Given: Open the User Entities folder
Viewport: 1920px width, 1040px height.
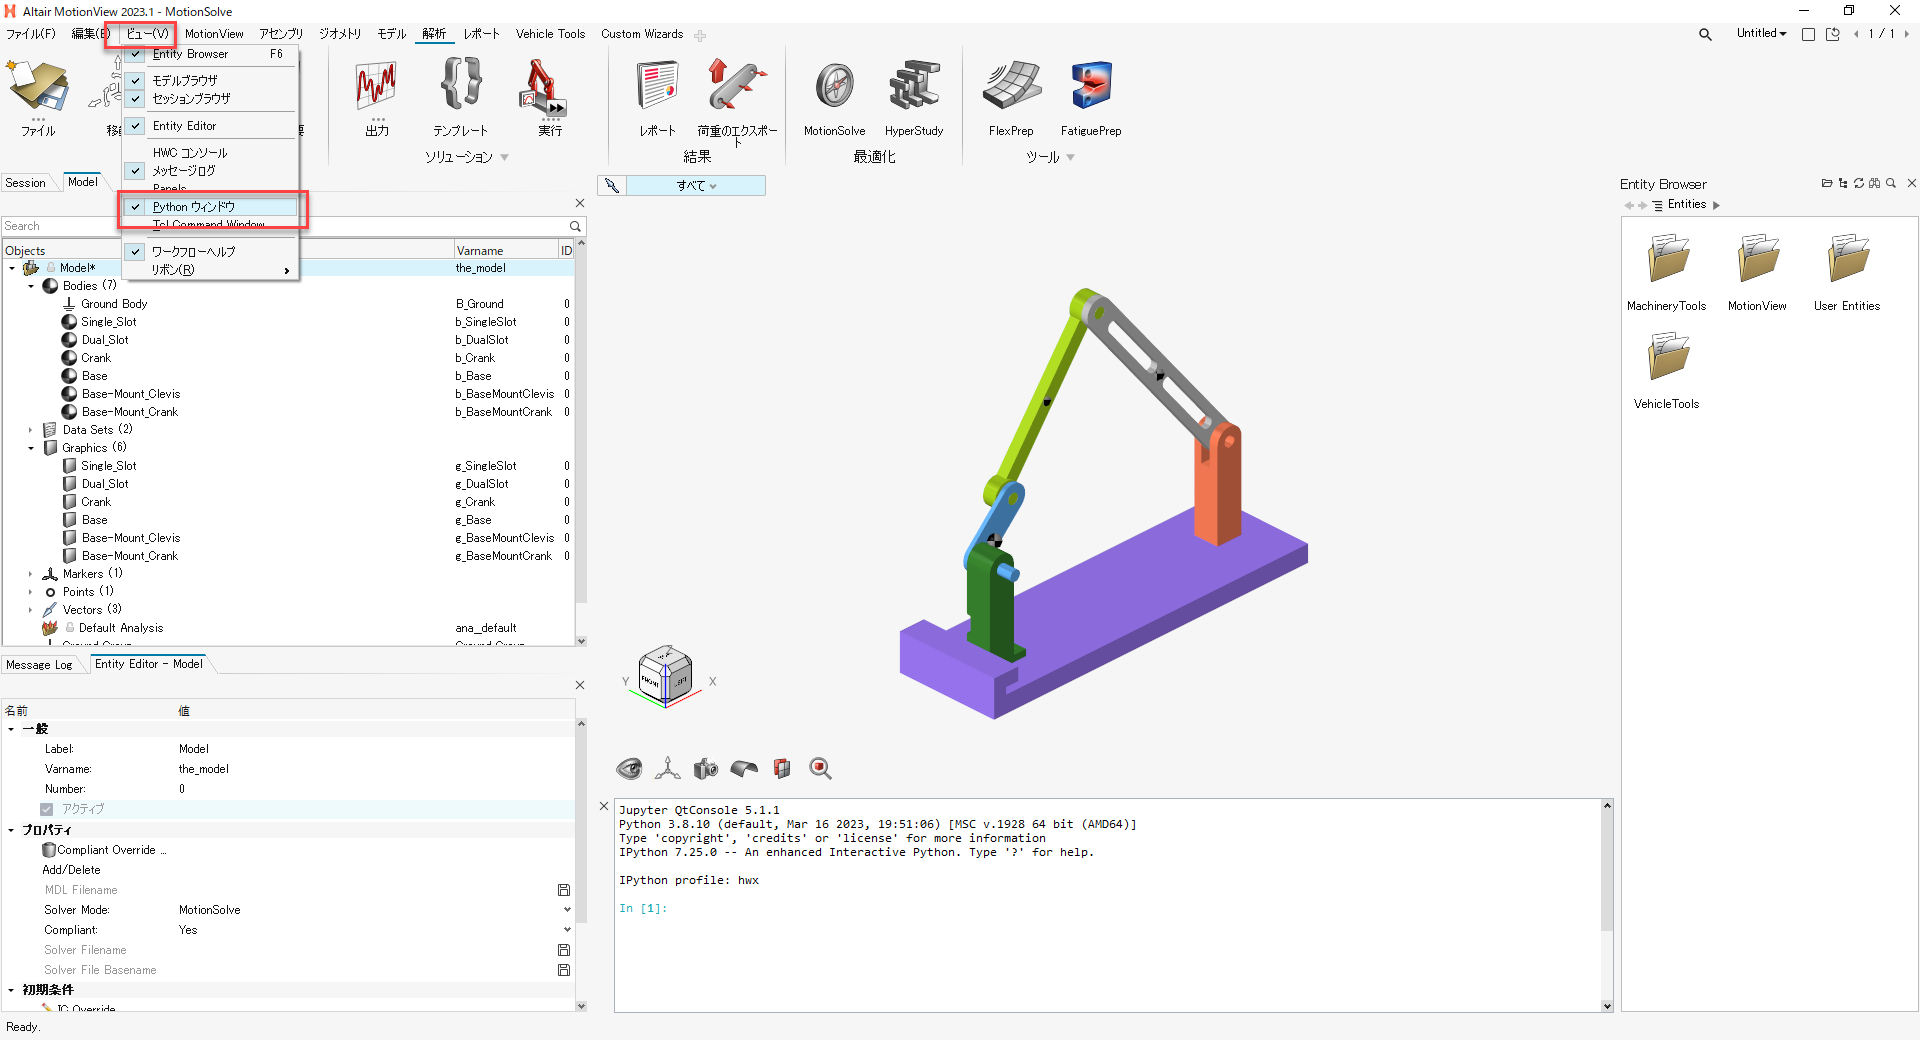Looking at the screenshot, I should tap(1847, 272).
